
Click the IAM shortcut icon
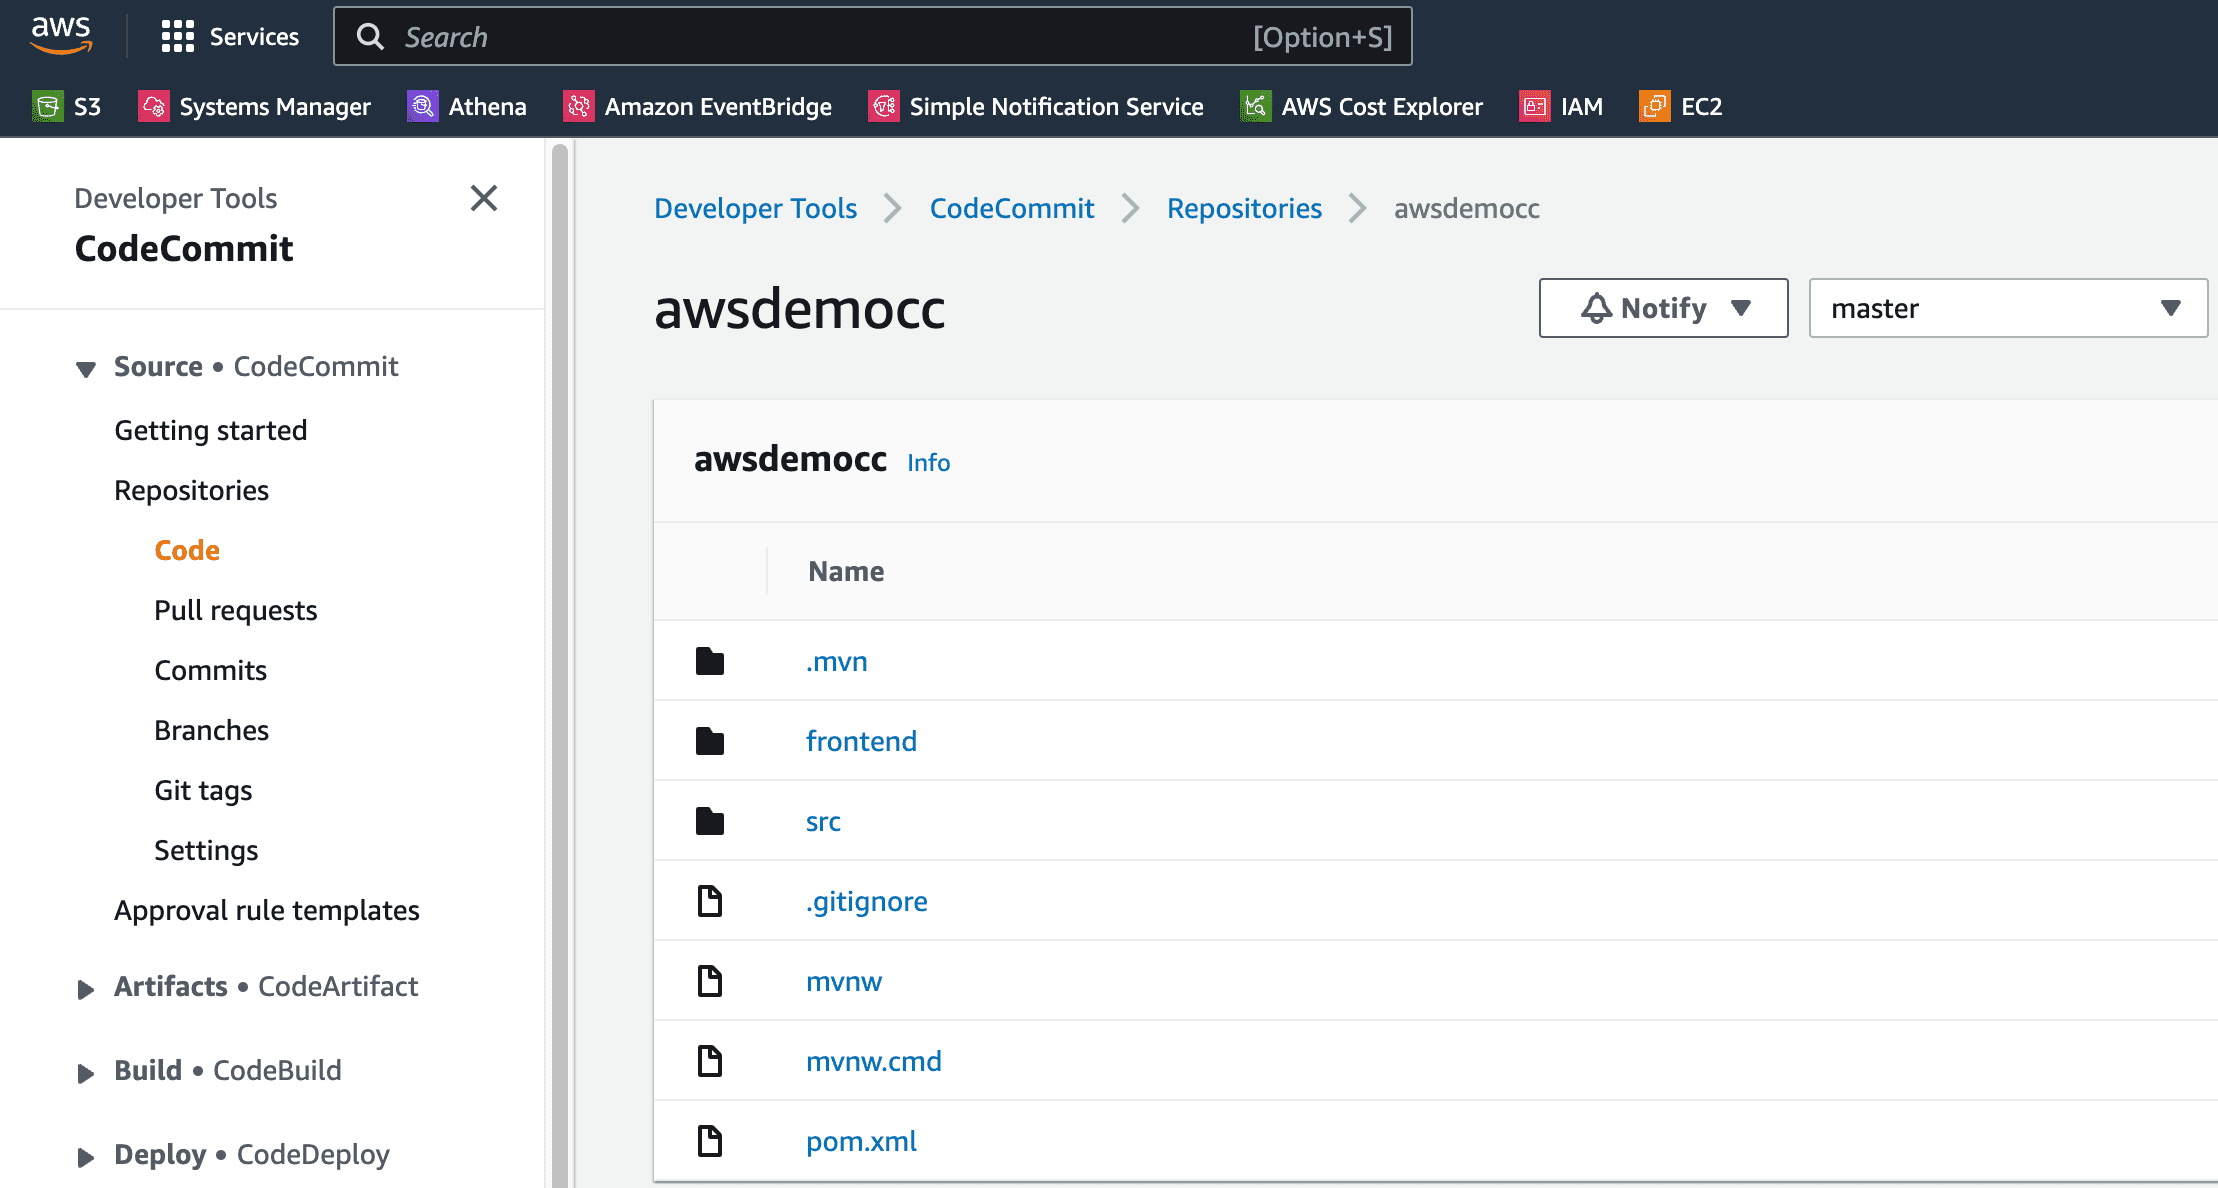tap(1535, 106)
